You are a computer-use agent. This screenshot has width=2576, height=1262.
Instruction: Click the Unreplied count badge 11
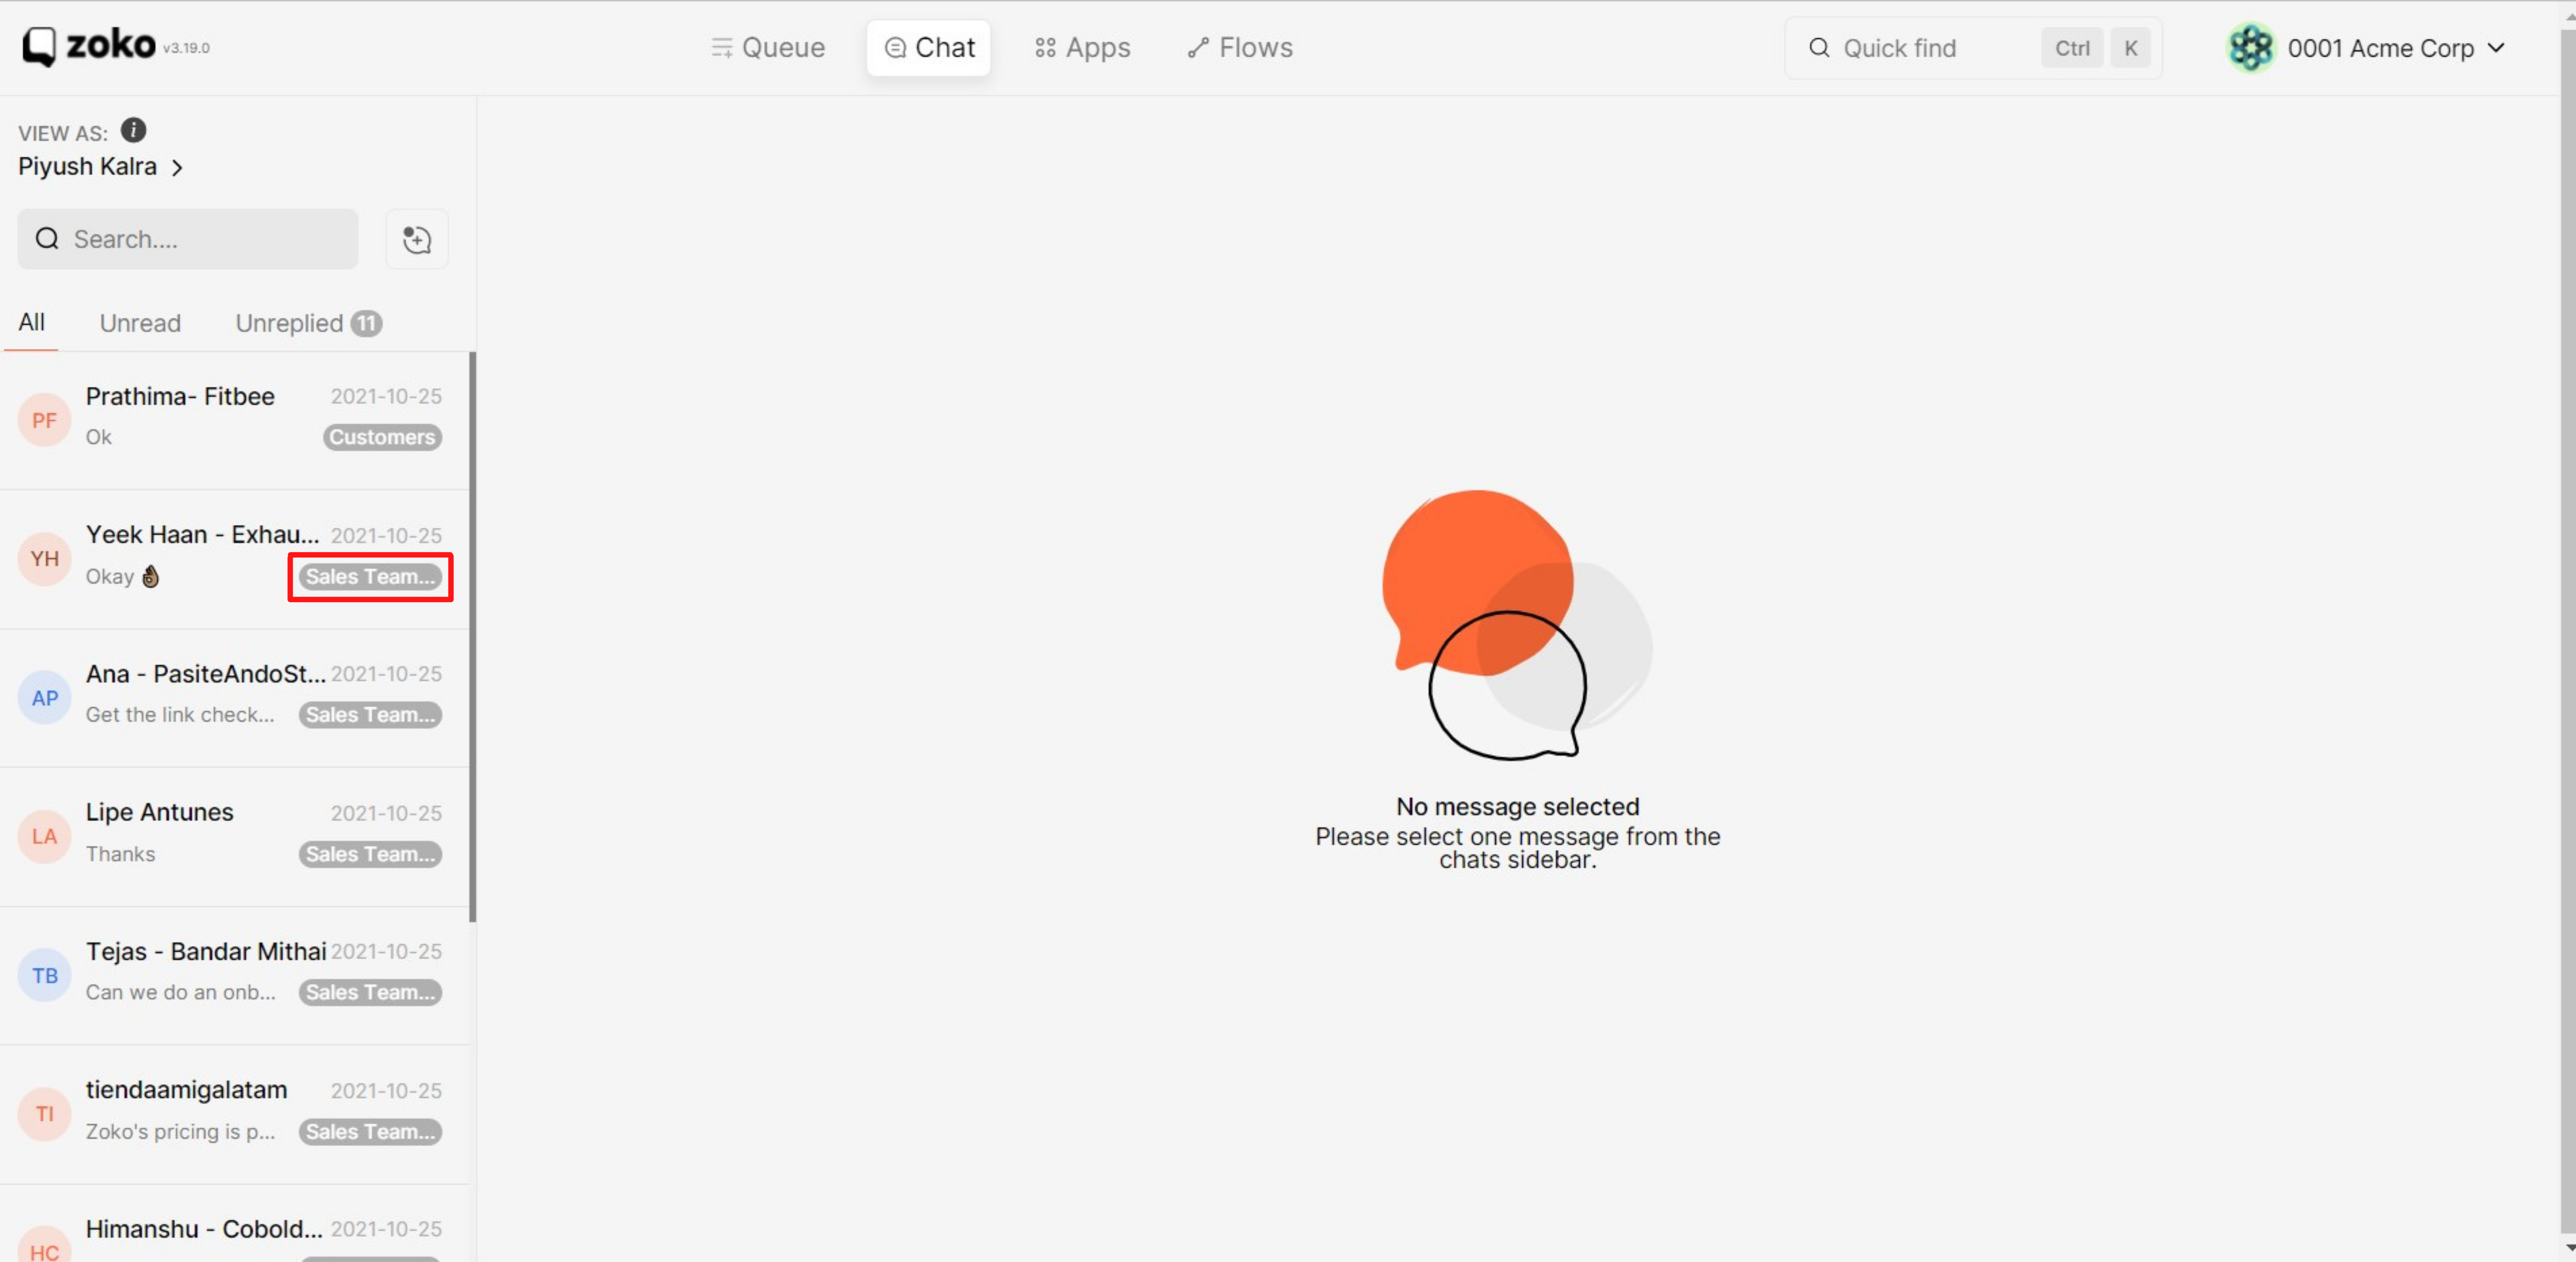(x=366, y=323)
